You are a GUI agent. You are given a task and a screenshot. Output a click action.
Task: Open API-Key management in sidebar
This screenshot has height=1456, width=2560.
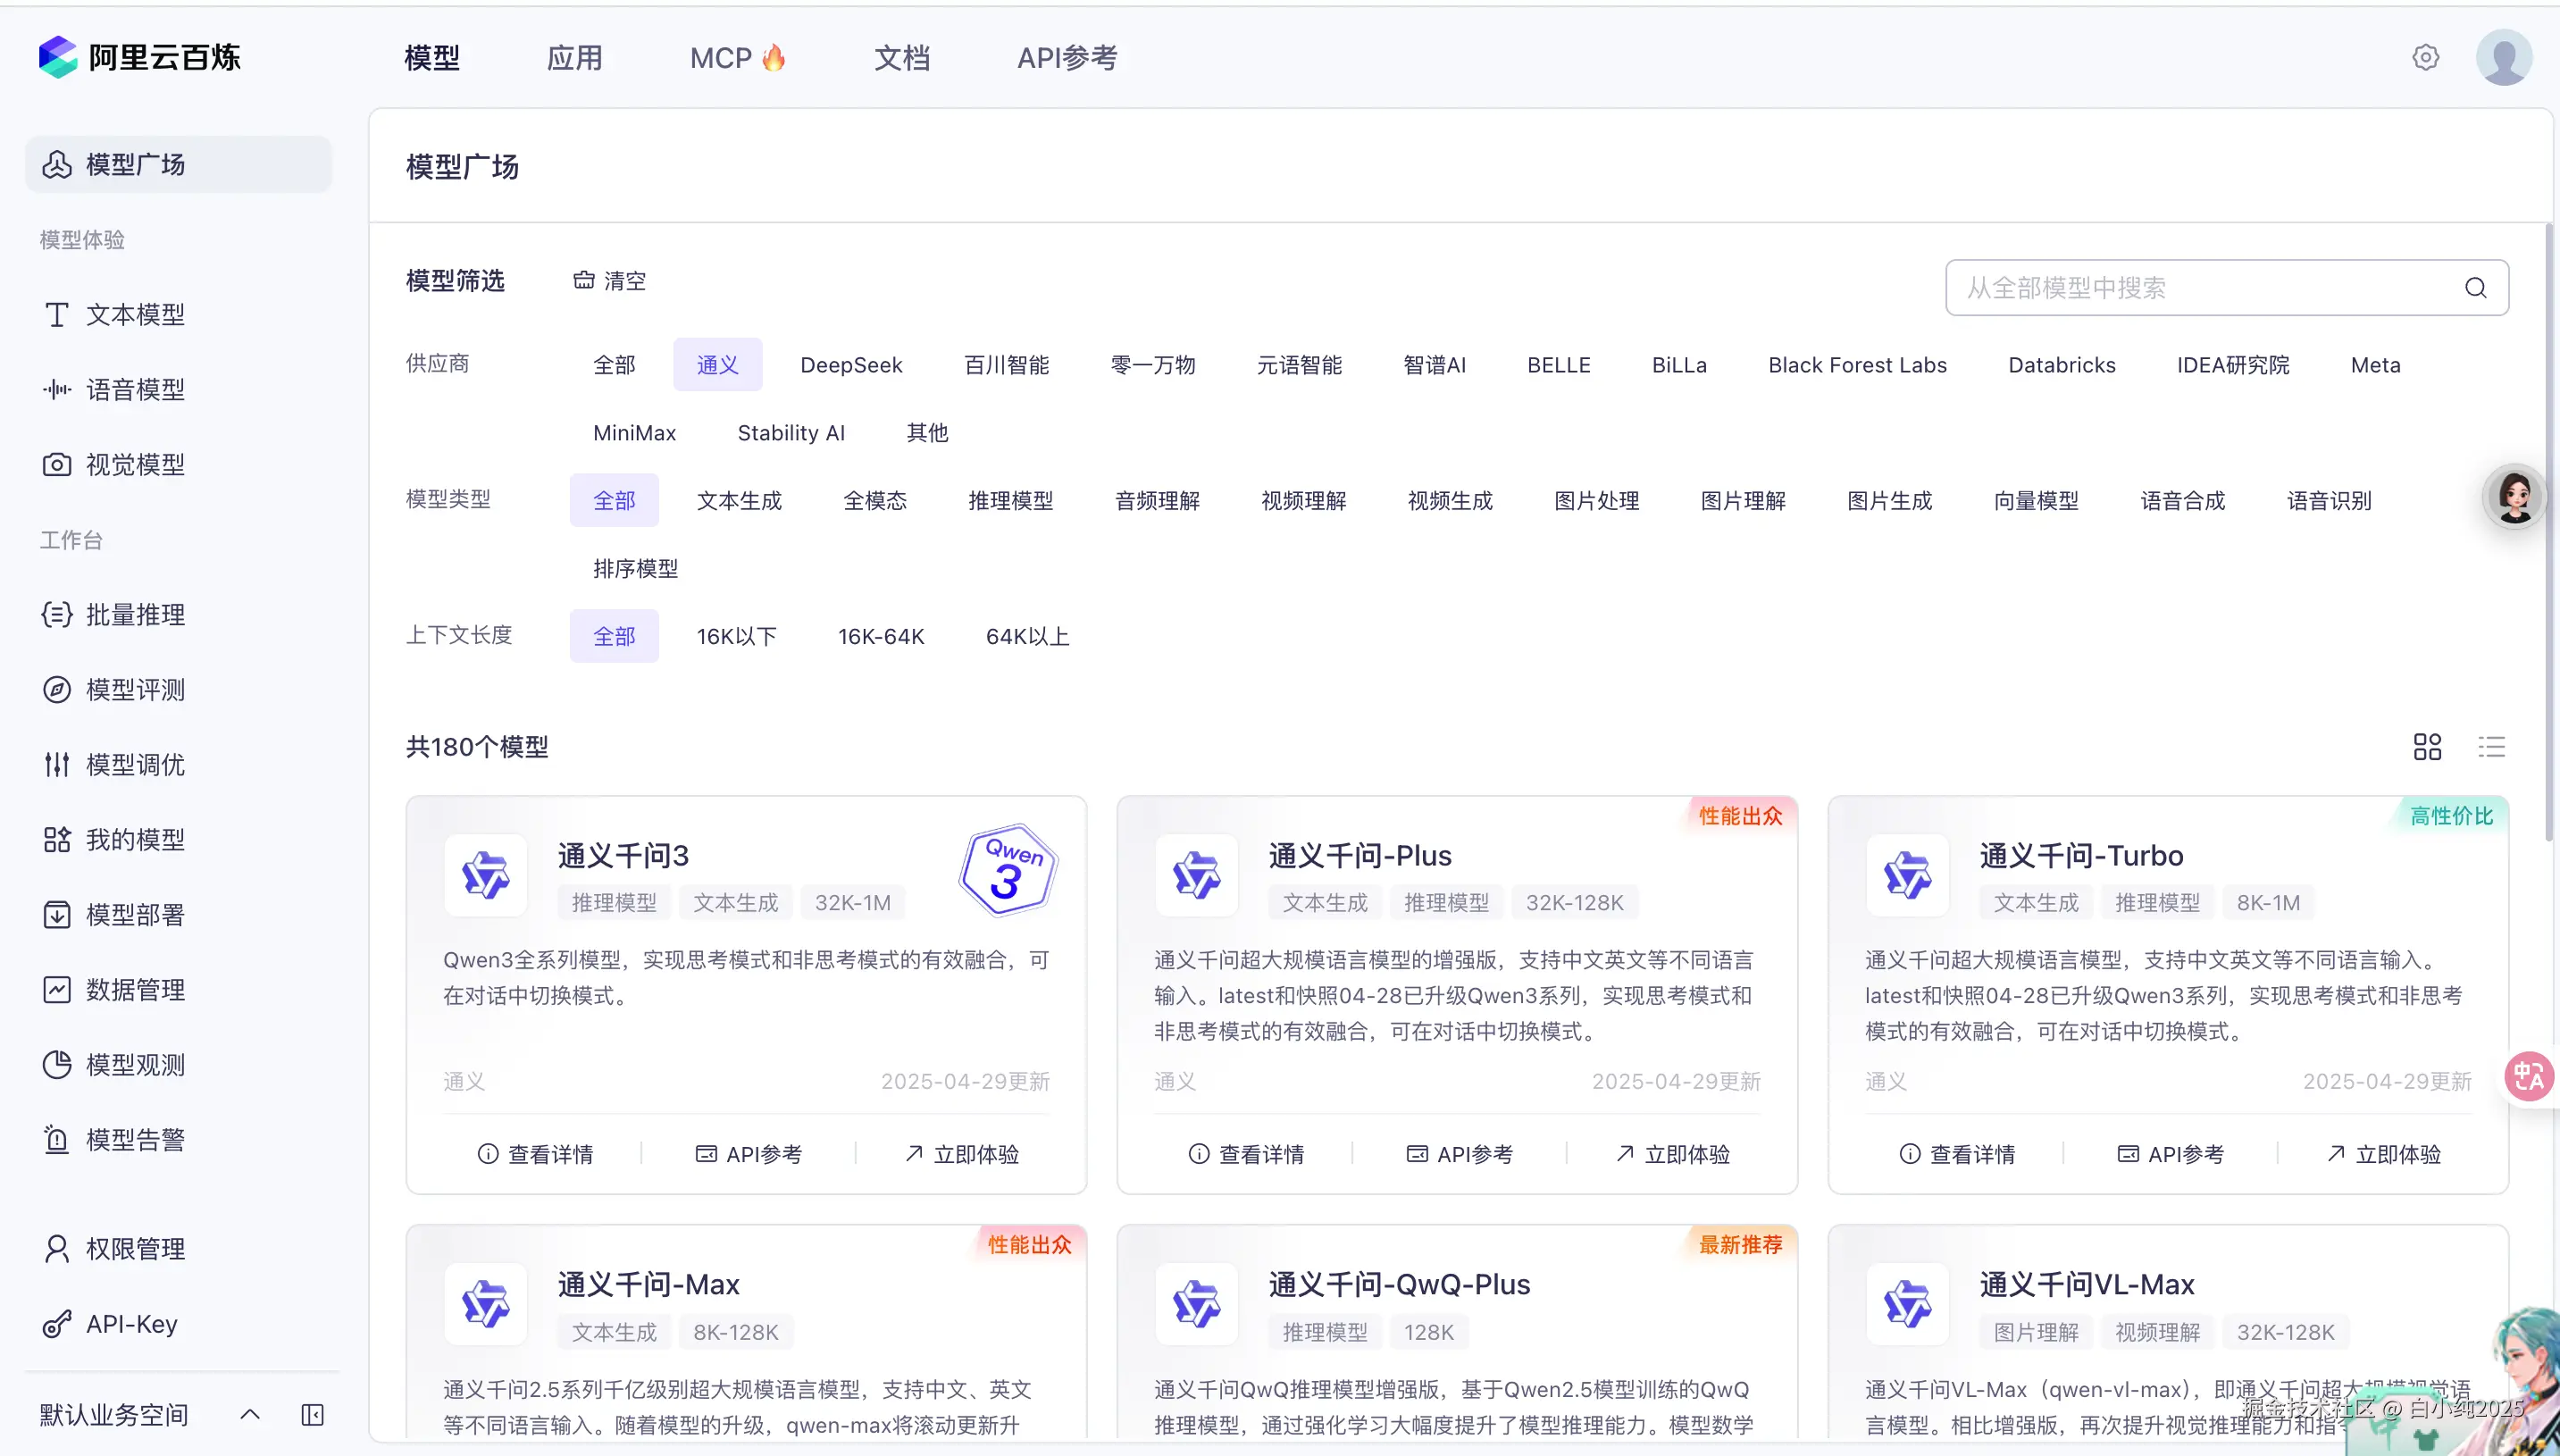tap(178, 1324)
